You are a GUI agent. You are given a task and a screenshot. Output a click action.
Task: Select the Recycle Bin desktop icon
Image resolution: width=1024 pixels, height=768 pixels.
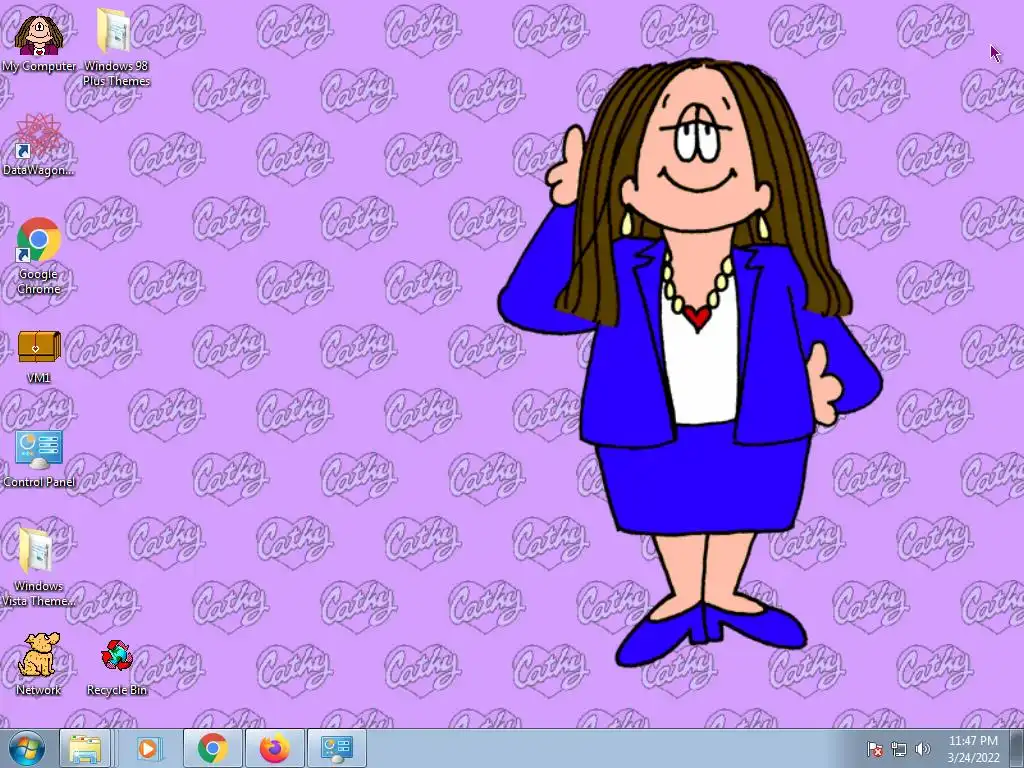pos(116,667)
